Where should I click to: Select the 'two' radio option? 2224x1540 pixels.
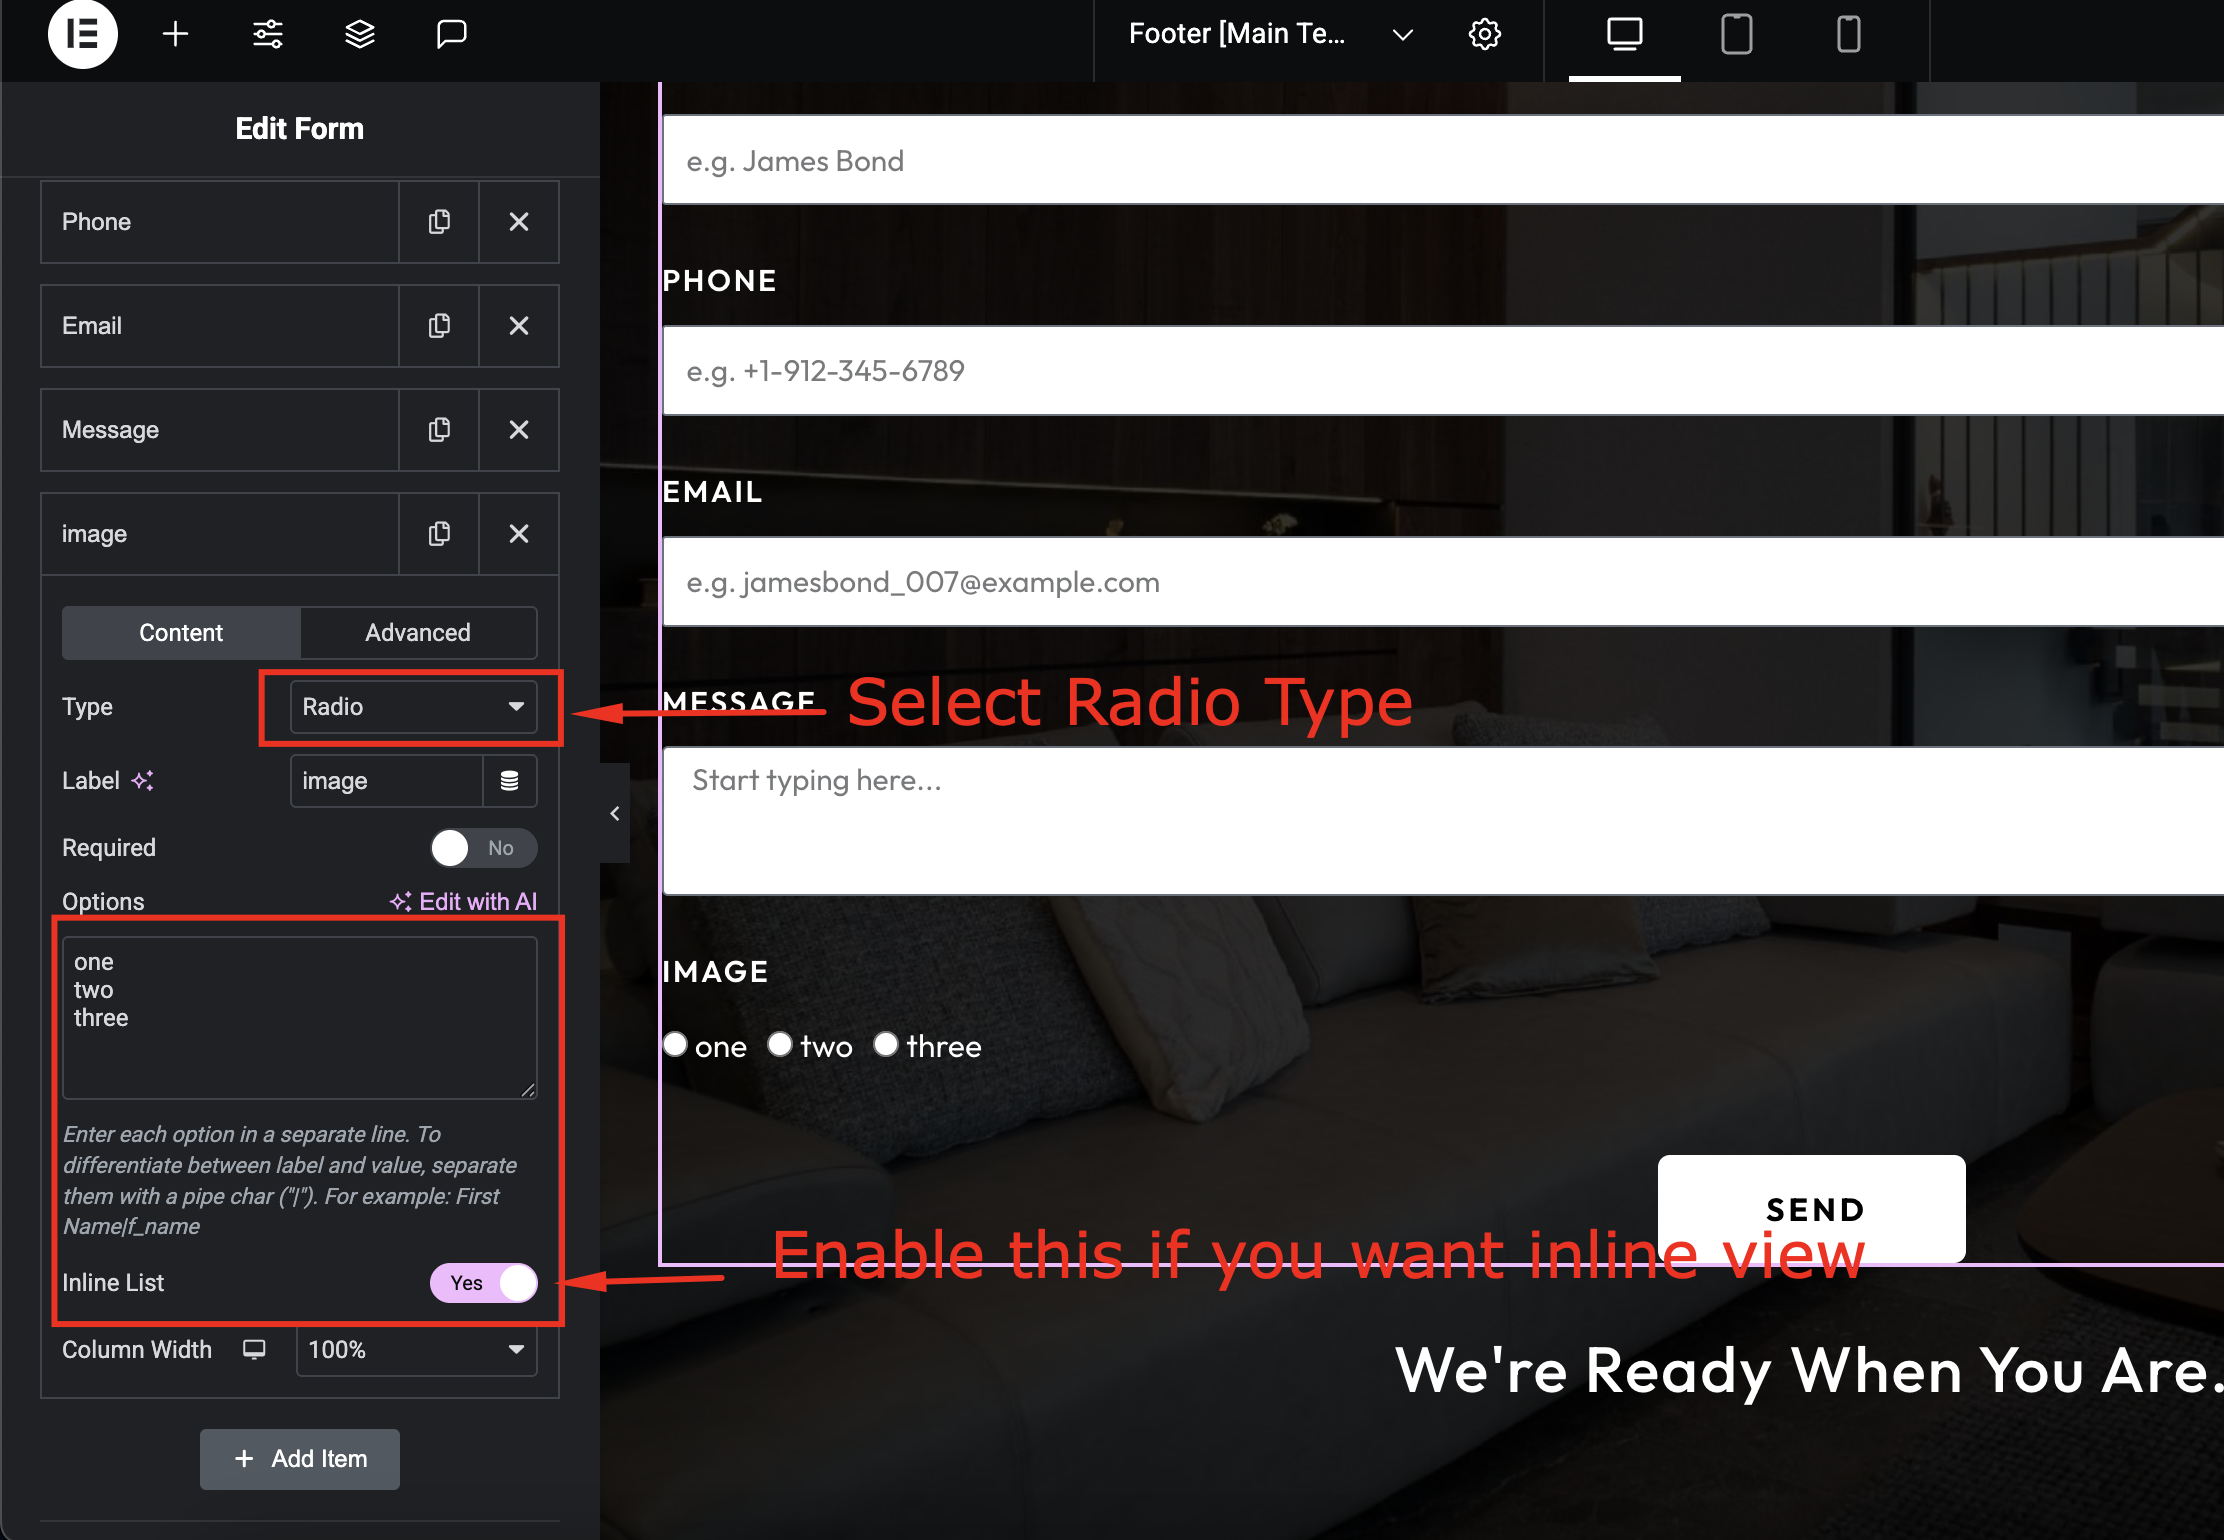tap(780, 1044)
